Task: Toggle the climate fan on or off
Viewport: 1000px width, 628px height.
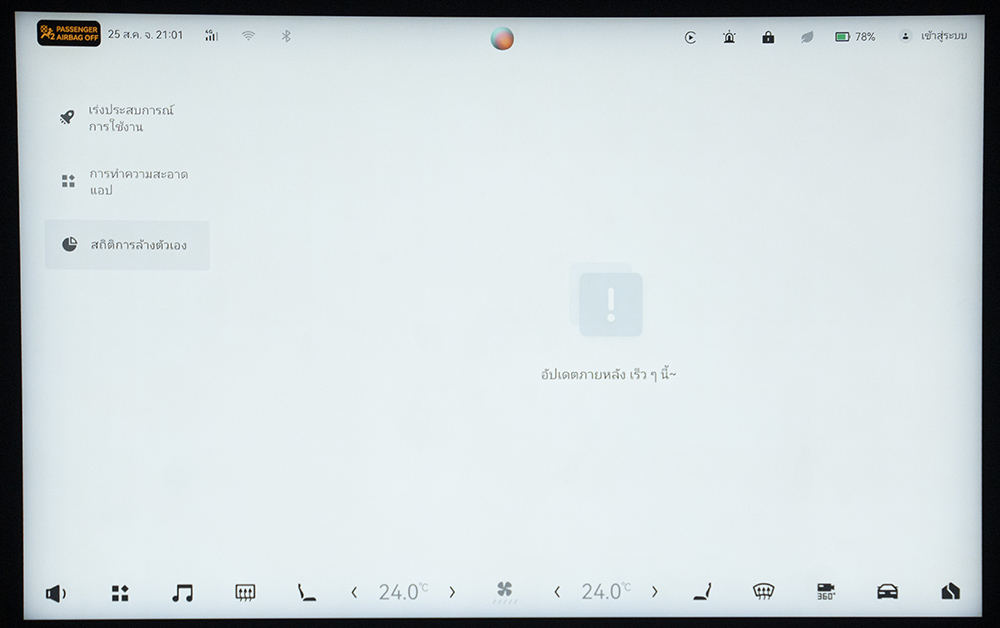Action: pyautogui.click(x=505, y=592)
